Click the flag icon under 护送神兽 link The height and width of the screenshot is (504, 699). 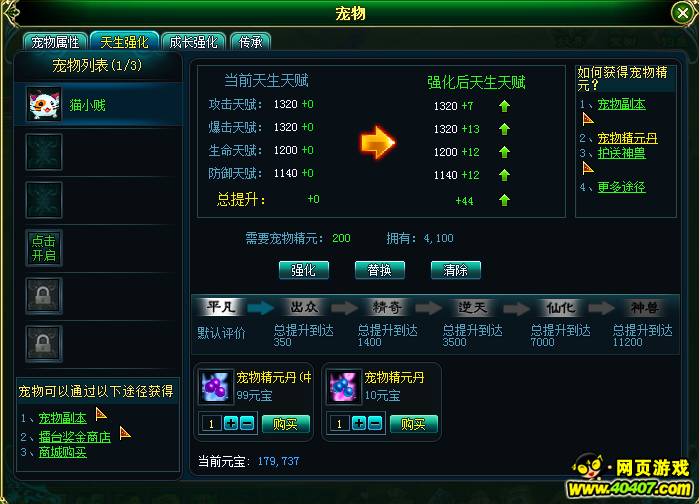pyautogui.click(x=588, y=168)
